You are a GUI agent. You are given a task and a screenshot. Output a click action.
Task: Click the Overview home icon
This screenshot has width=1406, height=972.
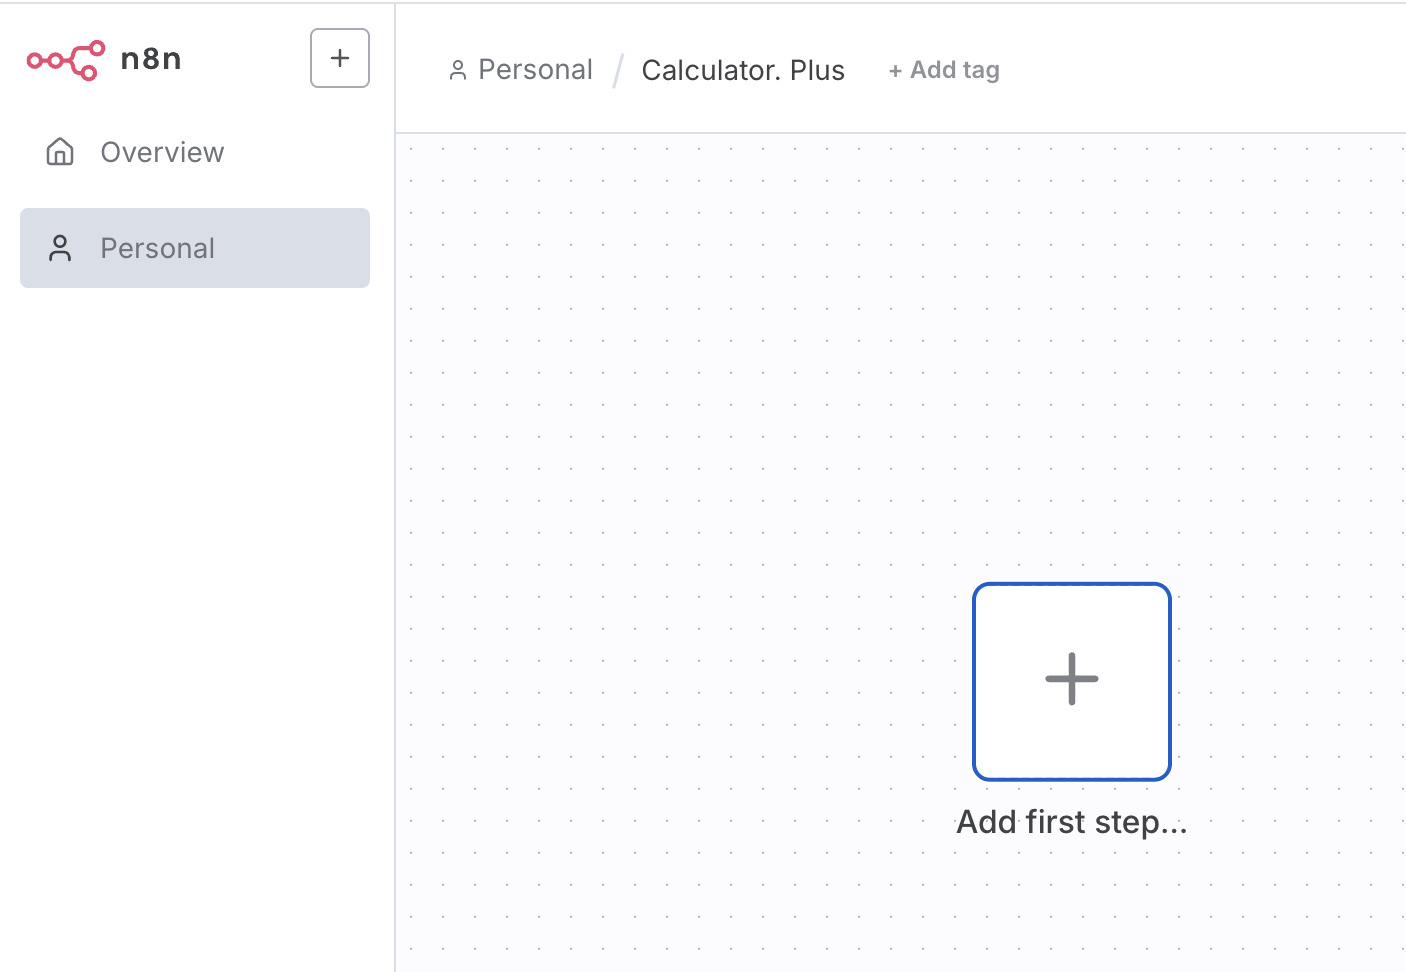[60, 152]
